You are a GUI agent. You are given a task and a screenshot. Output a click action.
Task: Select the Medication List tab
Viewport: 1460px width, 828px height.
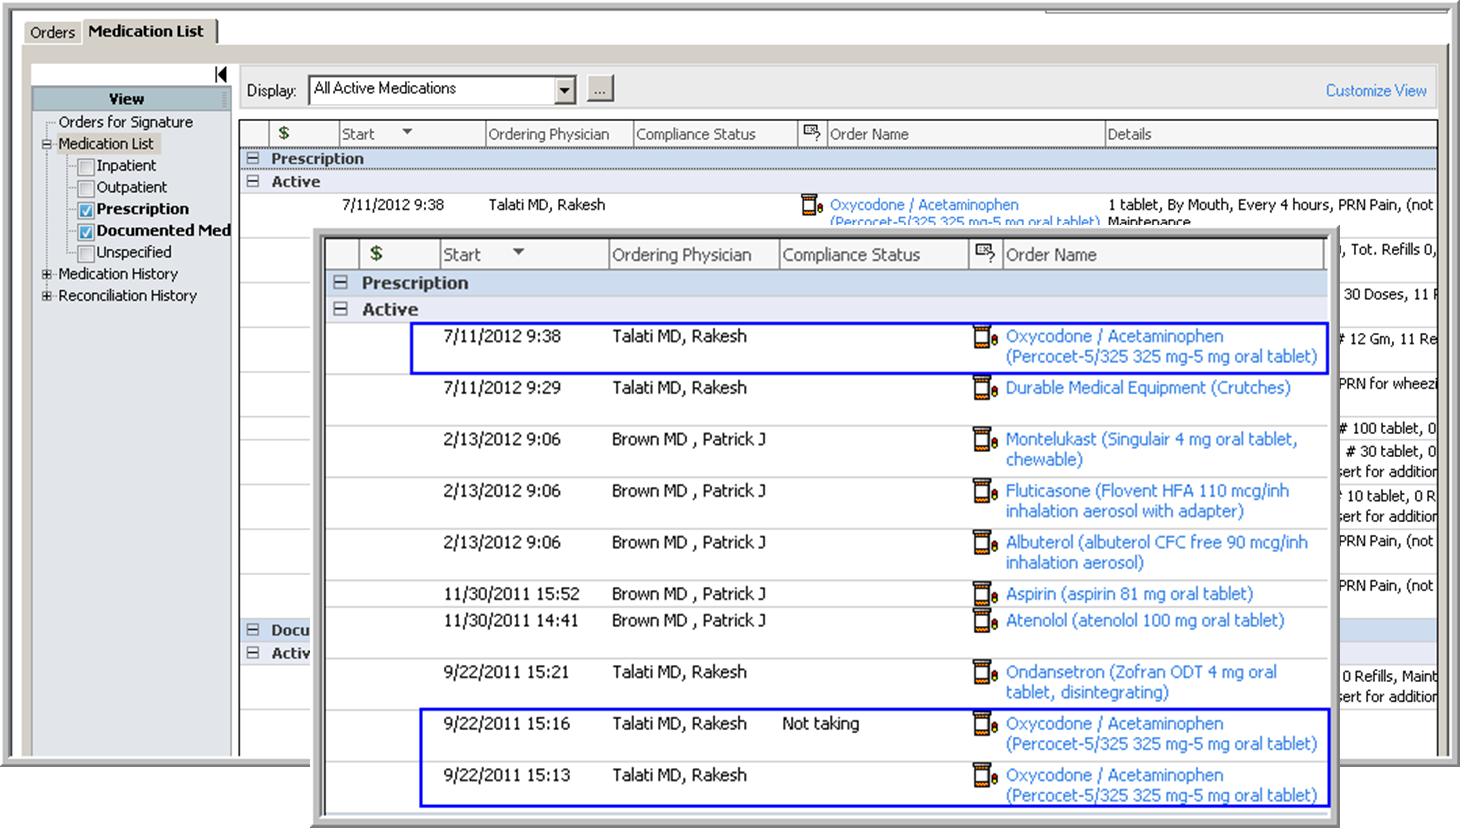(149, 30)
